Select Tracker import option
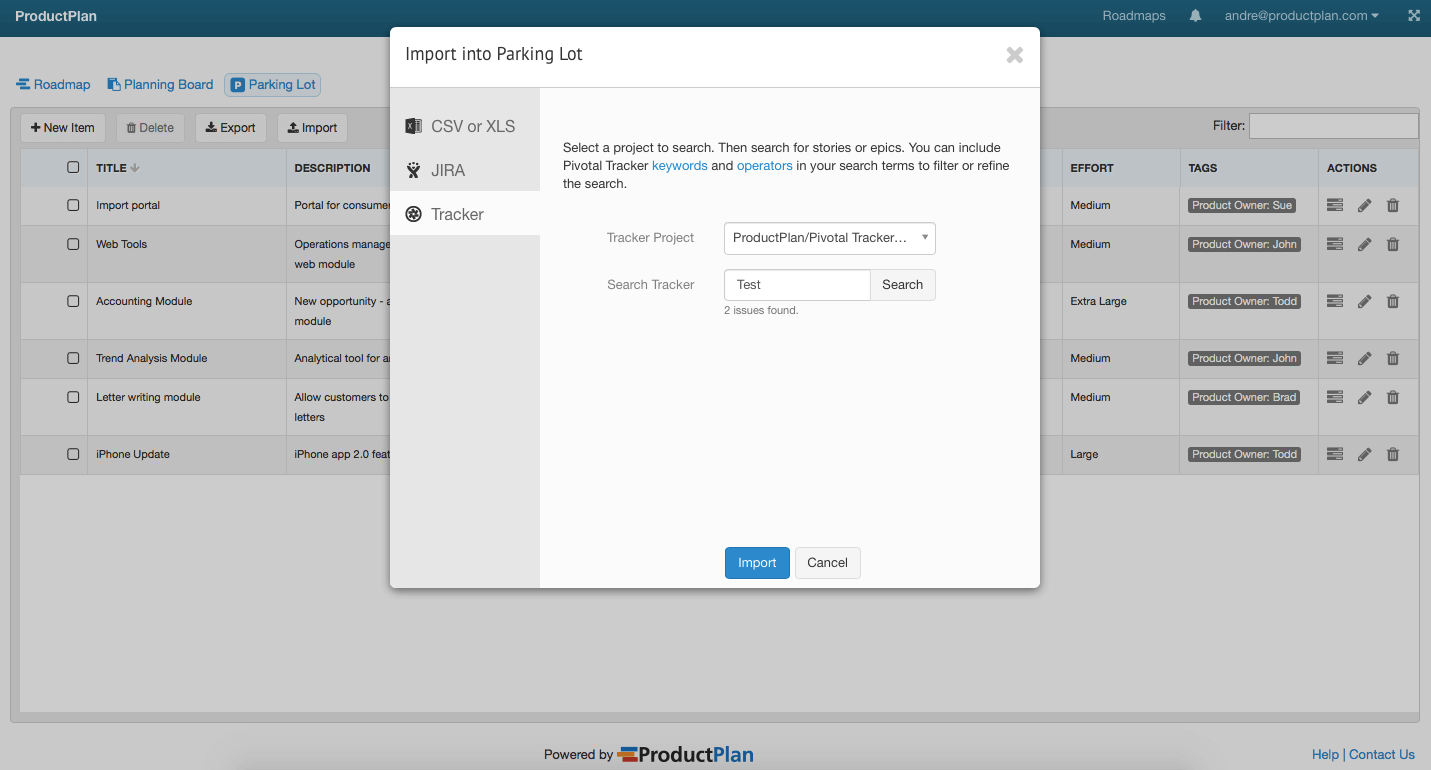 coord(465,214)
